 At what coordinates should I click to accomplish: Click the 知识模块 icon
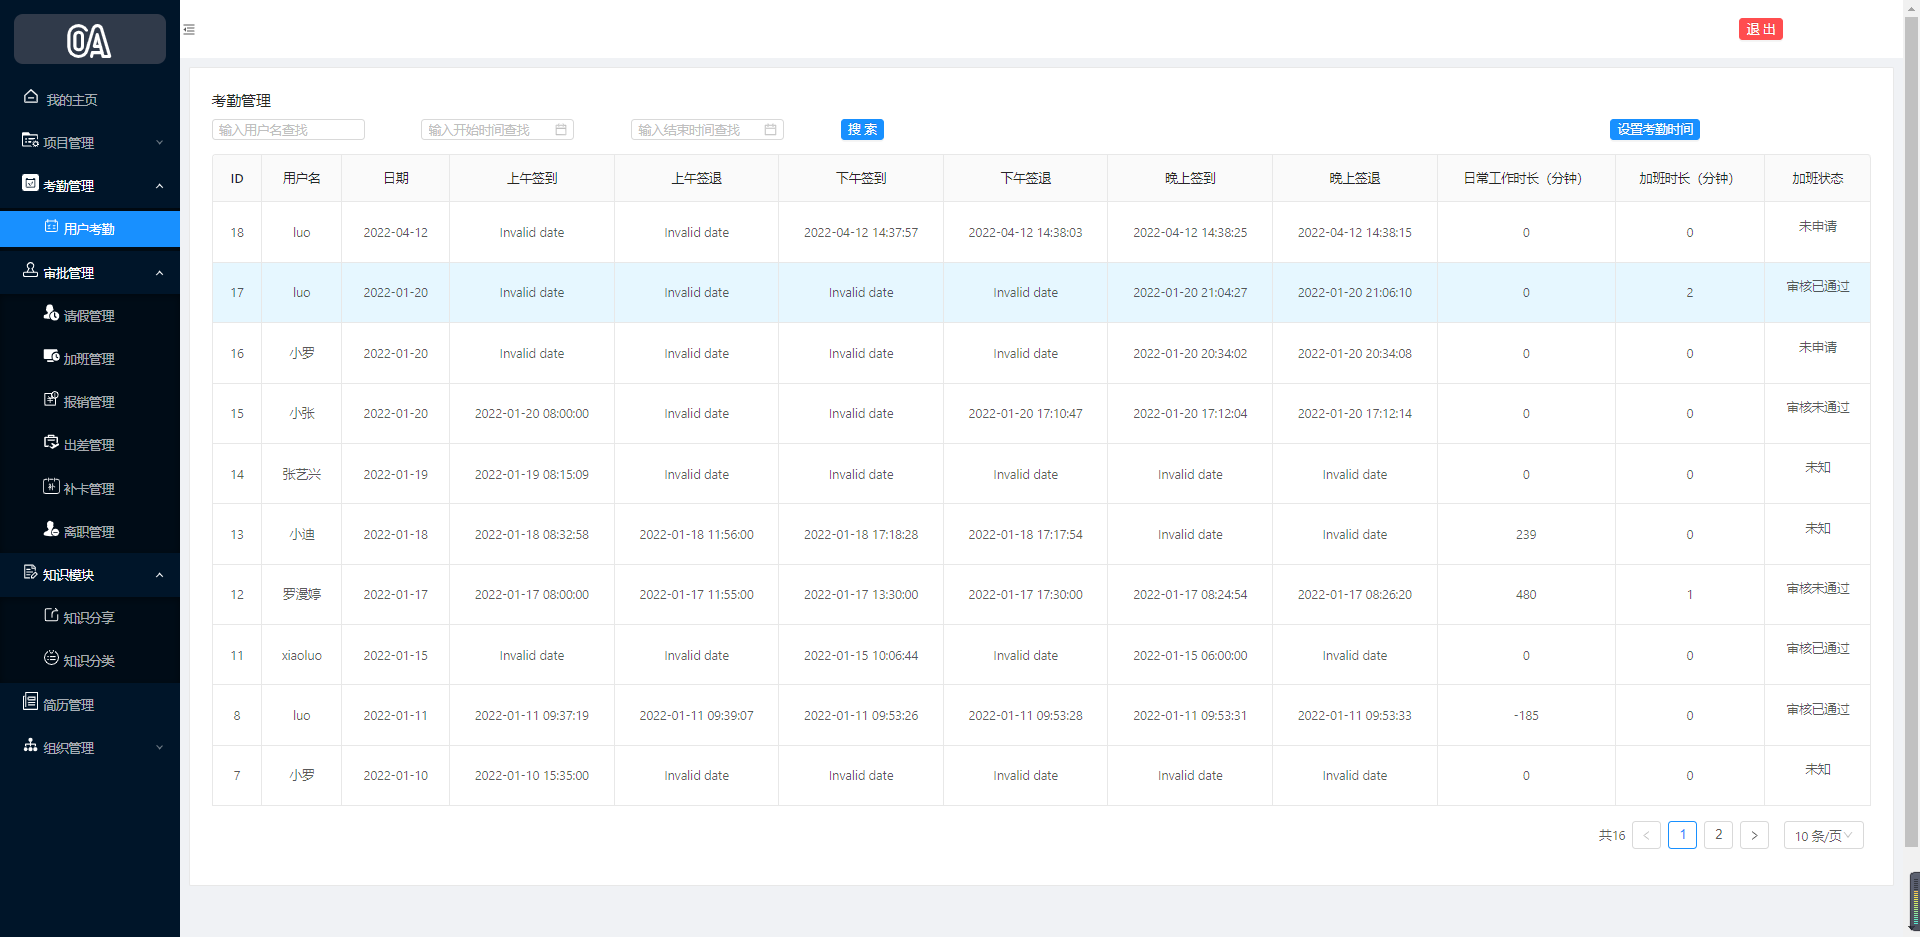[x=31, y=572]
